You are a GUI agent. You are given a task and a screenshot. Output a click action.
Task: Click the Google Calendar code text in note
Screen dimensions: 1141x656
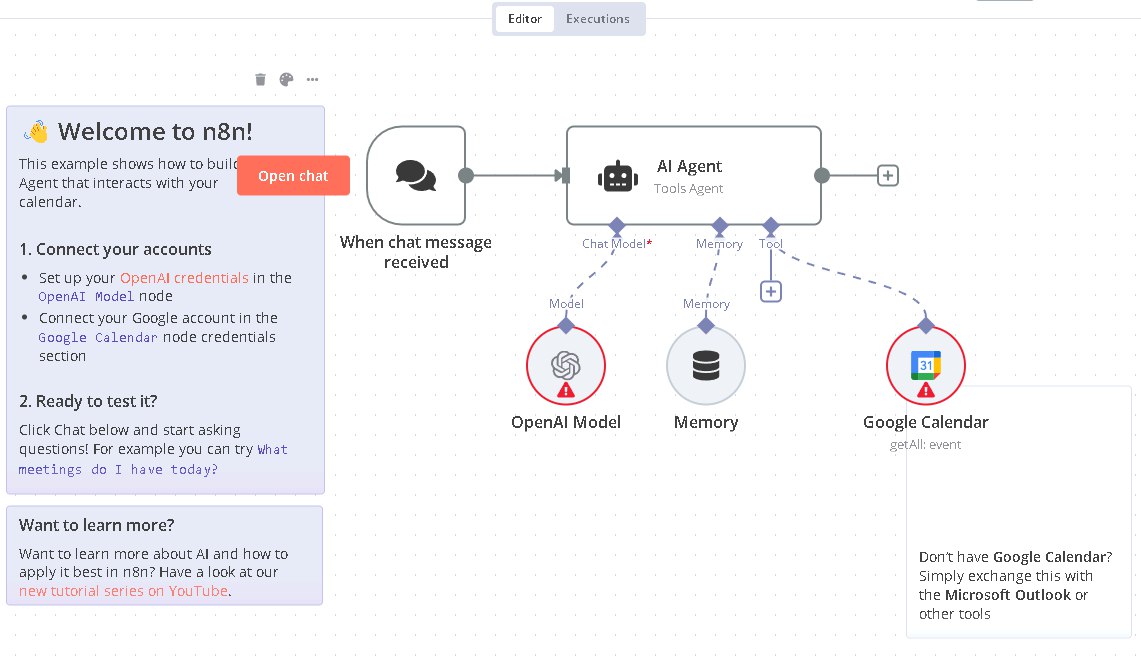point(98,337)
